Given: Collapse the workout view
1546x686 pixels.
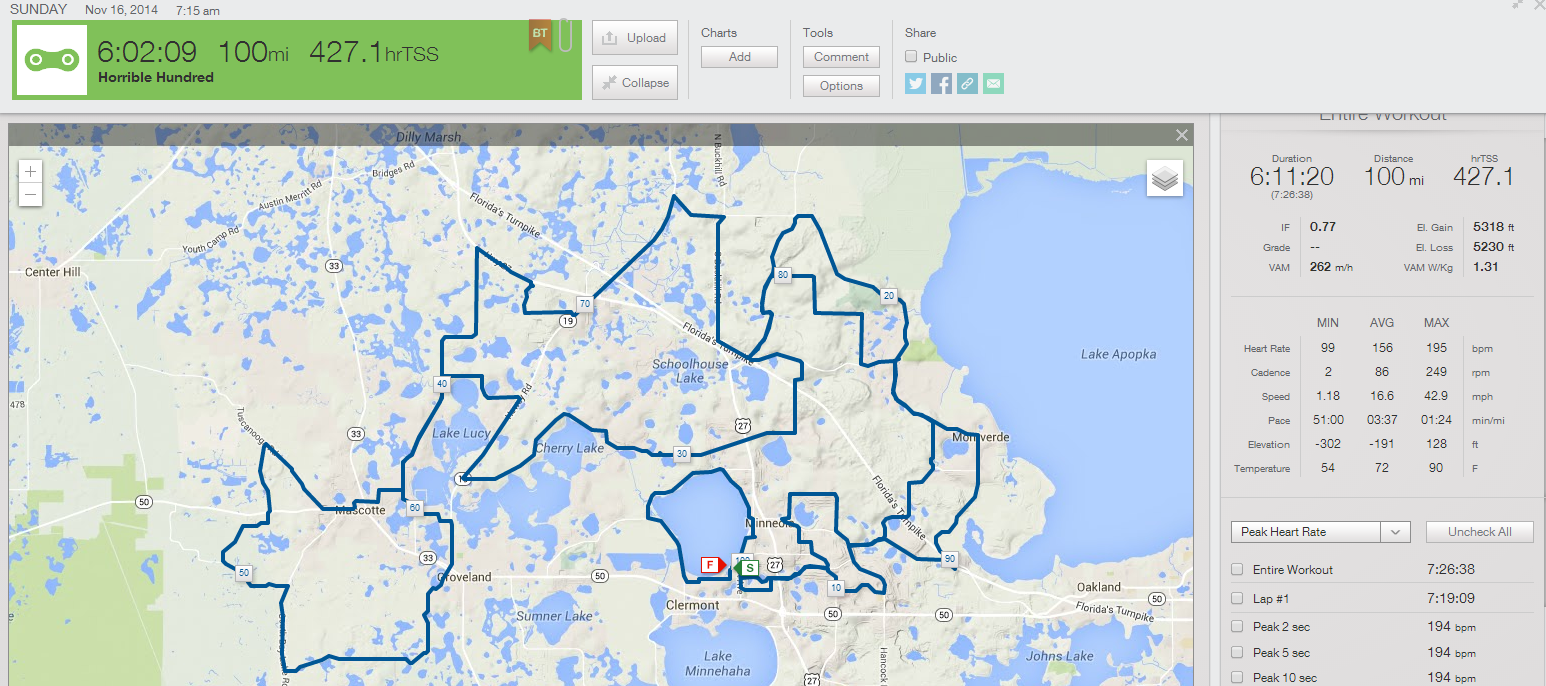Looking at the screenshot, I should 635,83.
